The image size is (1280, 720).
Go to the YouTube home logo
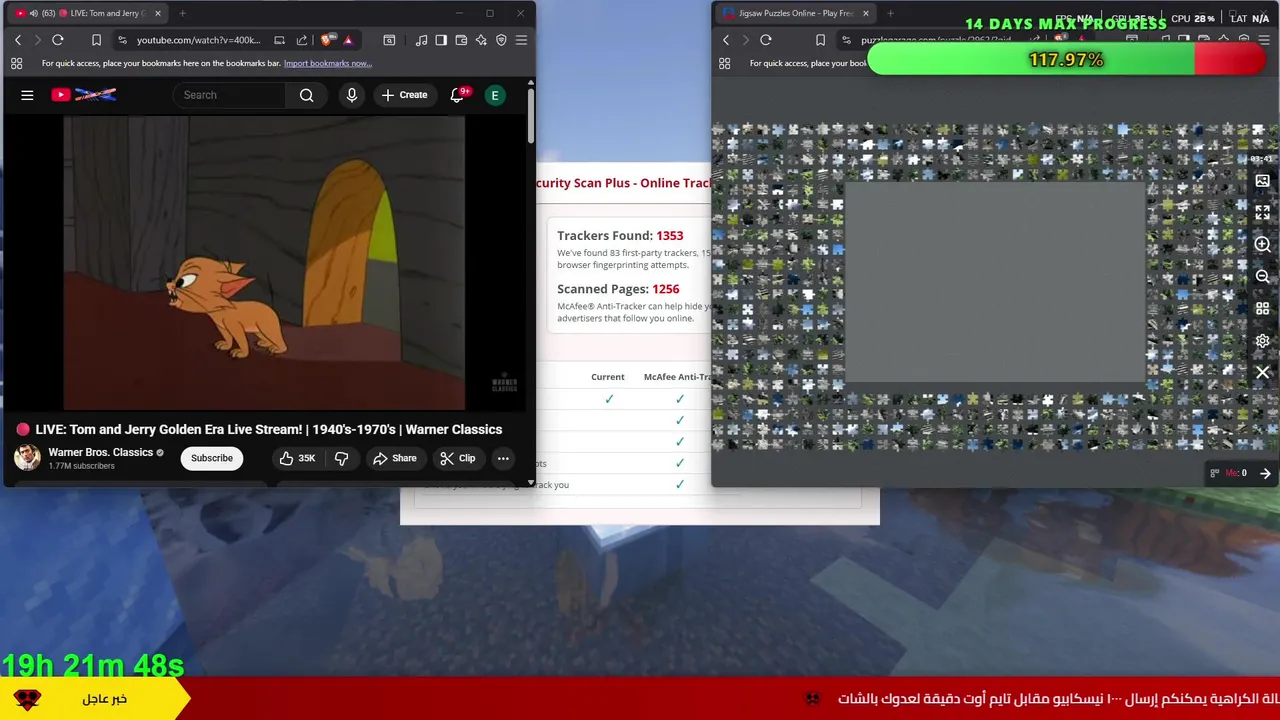coord(84,95)
